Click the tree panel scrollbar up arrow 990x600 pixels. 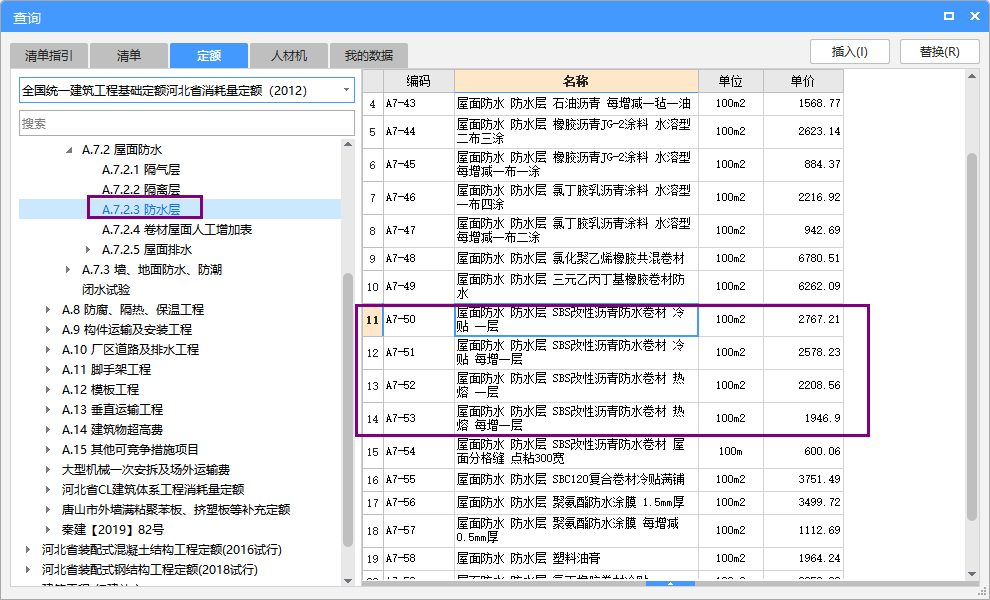(348, 145)
